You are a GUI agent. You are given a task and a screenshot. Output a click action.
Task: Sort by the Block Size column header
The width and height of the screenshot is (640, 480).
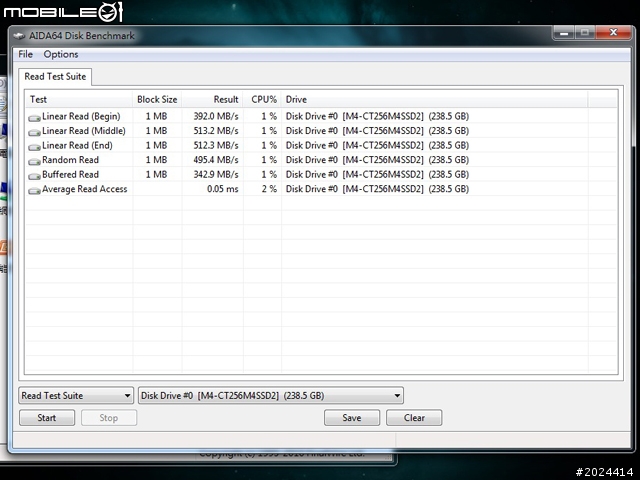(157, 99)
